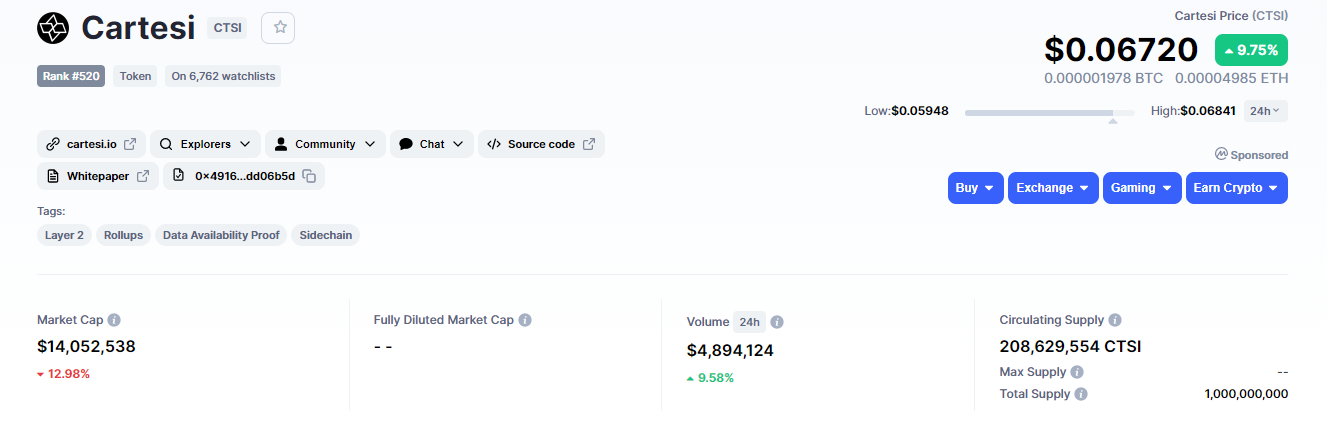
Task: Click the Cartesi logo icon
Action: click(53, 28)
